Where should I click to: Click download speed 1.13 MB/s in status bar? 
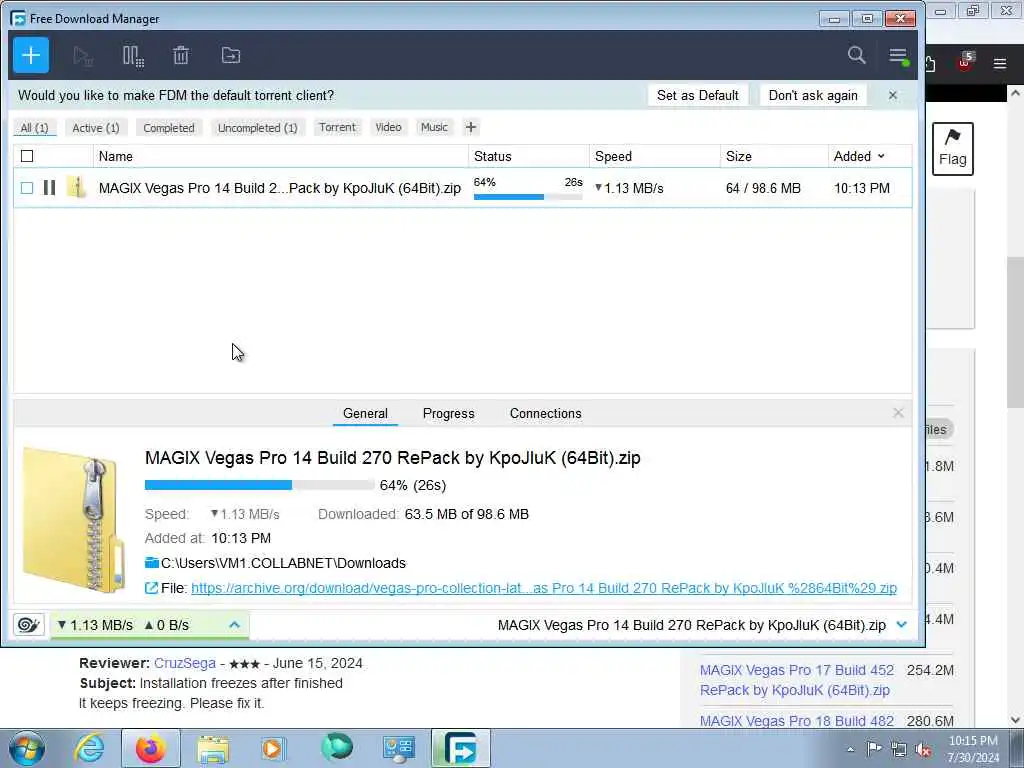pos(95,625)
